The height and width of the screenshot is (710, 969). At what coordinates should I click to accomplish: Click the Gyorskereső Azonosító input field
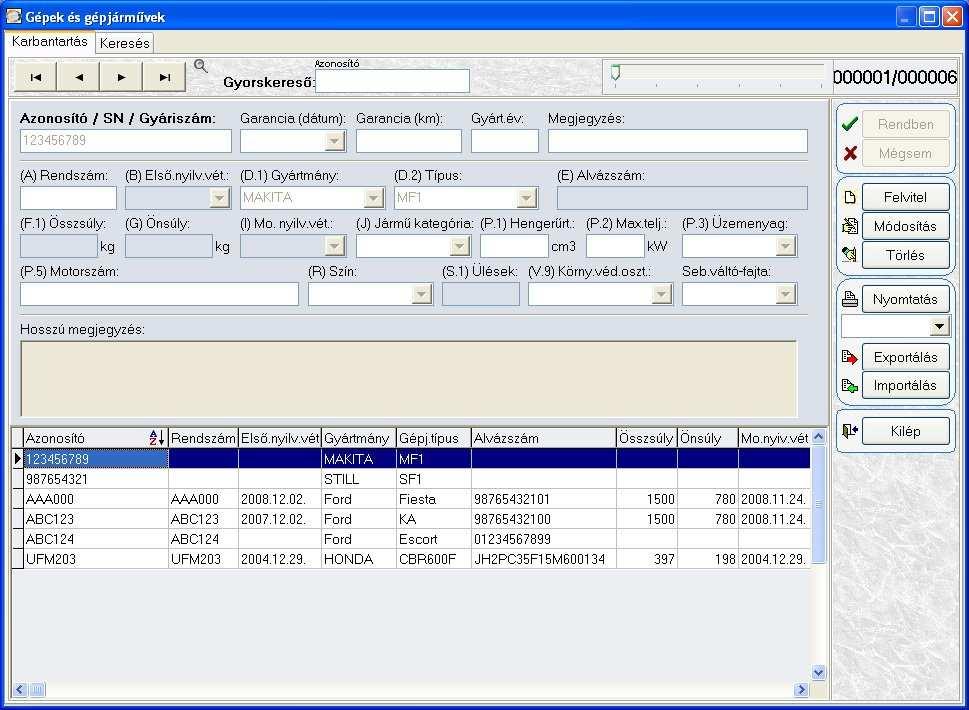pos(392,81)
